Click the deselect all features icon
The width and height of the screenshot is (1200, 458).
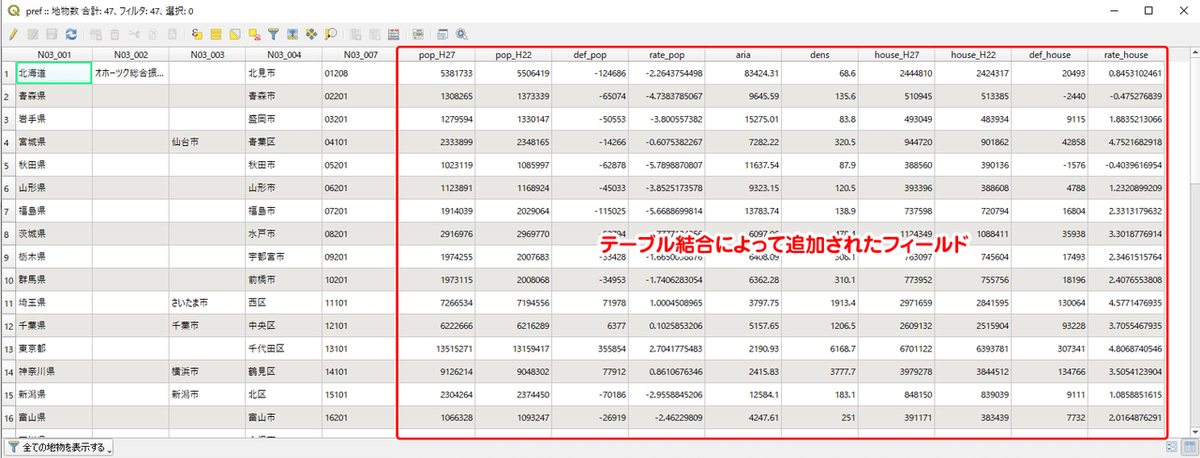(254, 34)
